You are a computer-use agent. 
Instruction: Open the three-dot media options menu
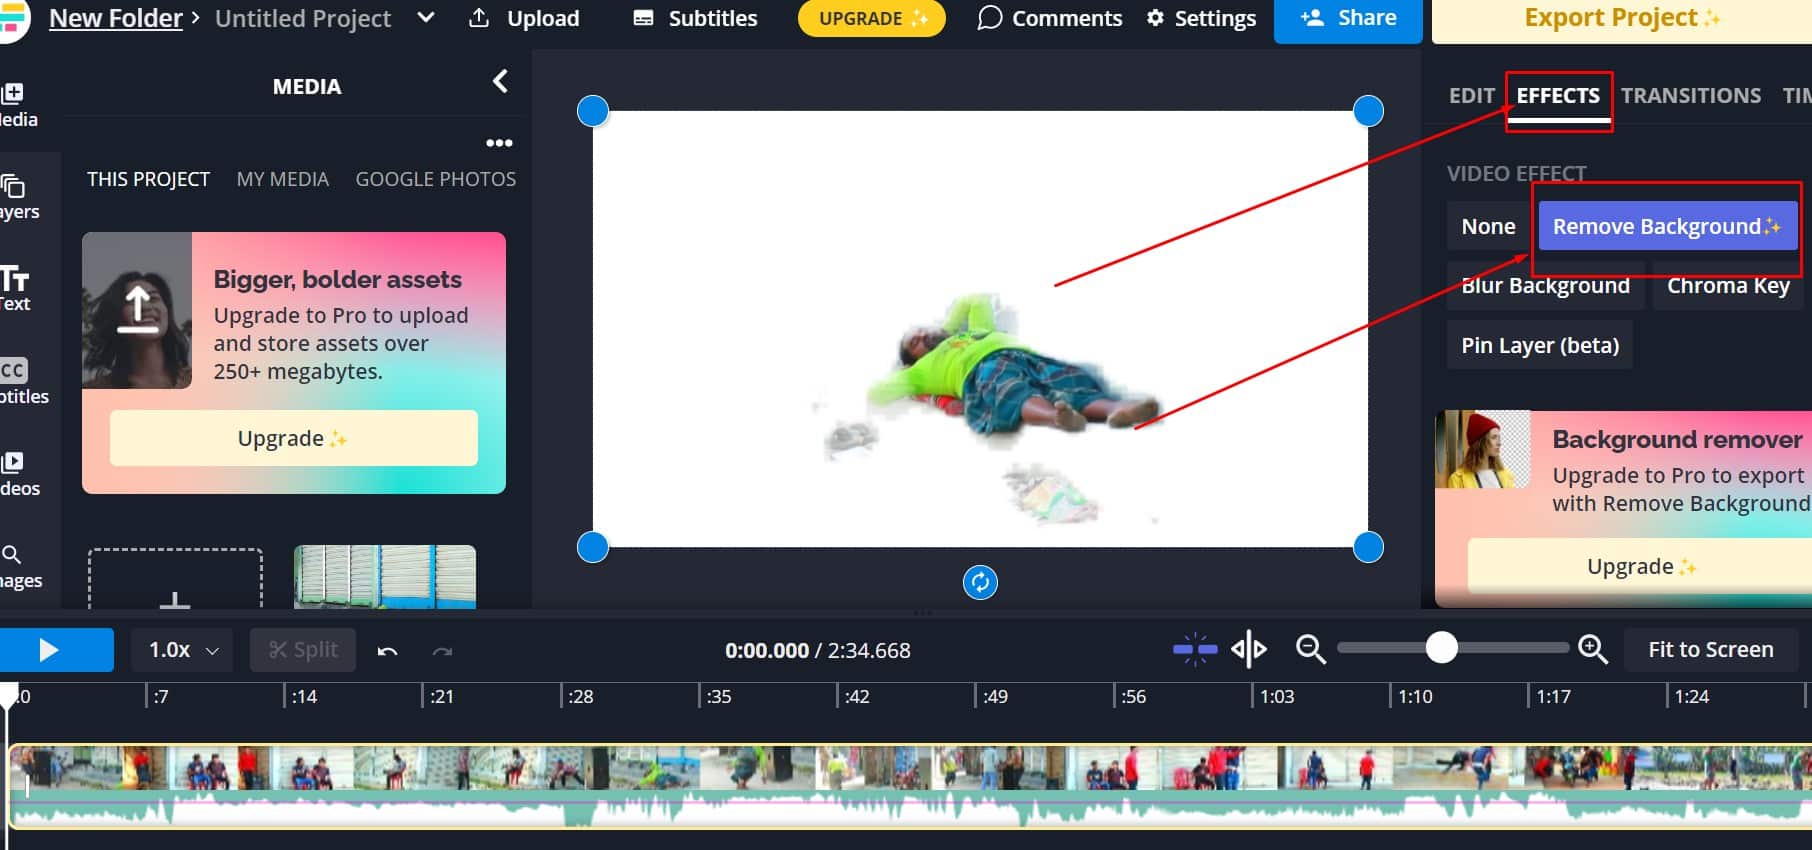point(499,143)
